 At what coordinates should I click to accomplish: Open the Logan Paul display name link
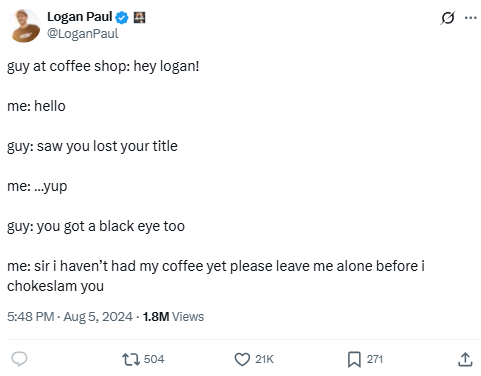click(79, 17)
